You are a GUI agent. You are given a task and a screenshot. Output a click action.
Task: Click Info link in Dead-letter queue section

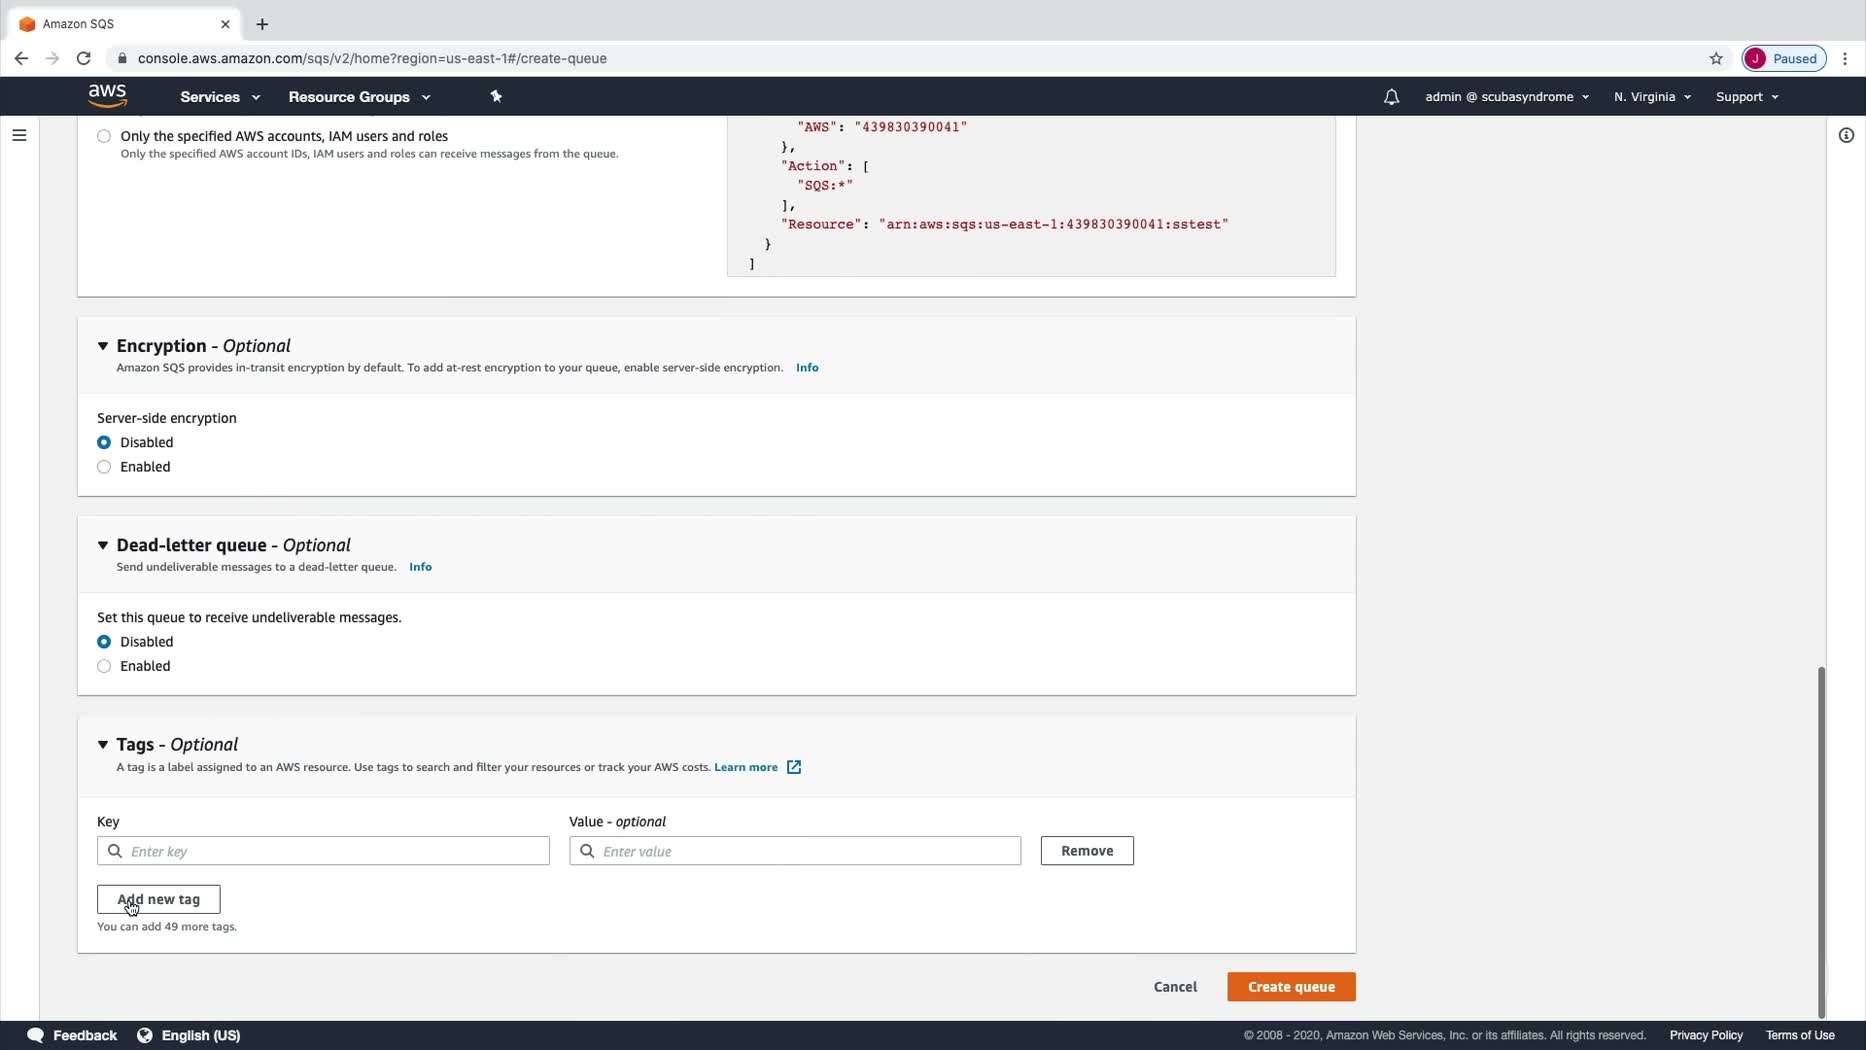point(420,567)
